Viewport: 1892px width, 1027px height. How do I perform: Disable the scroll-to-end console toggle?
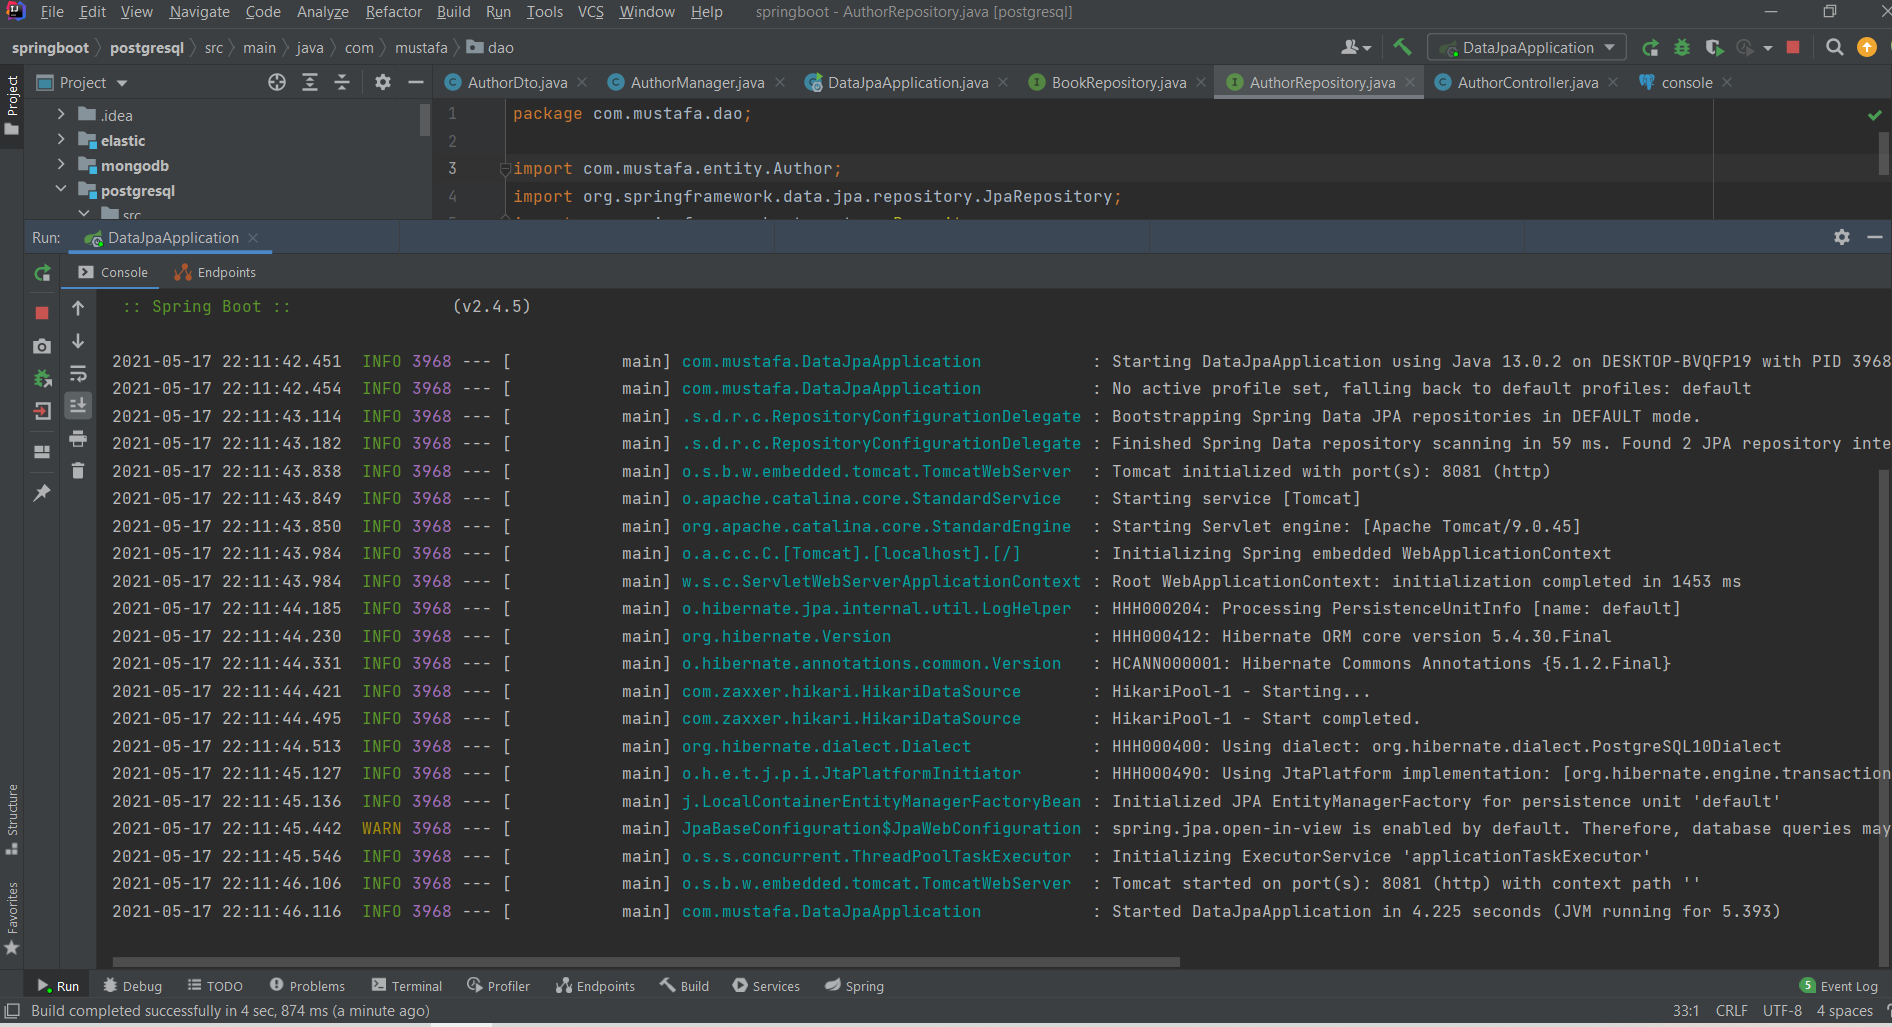coord(78,406)
